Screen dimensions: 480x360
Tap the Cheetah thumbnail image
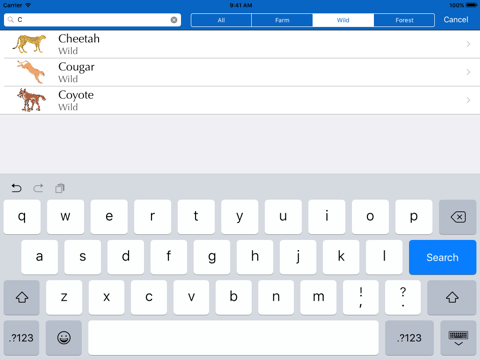pos(29,44)
